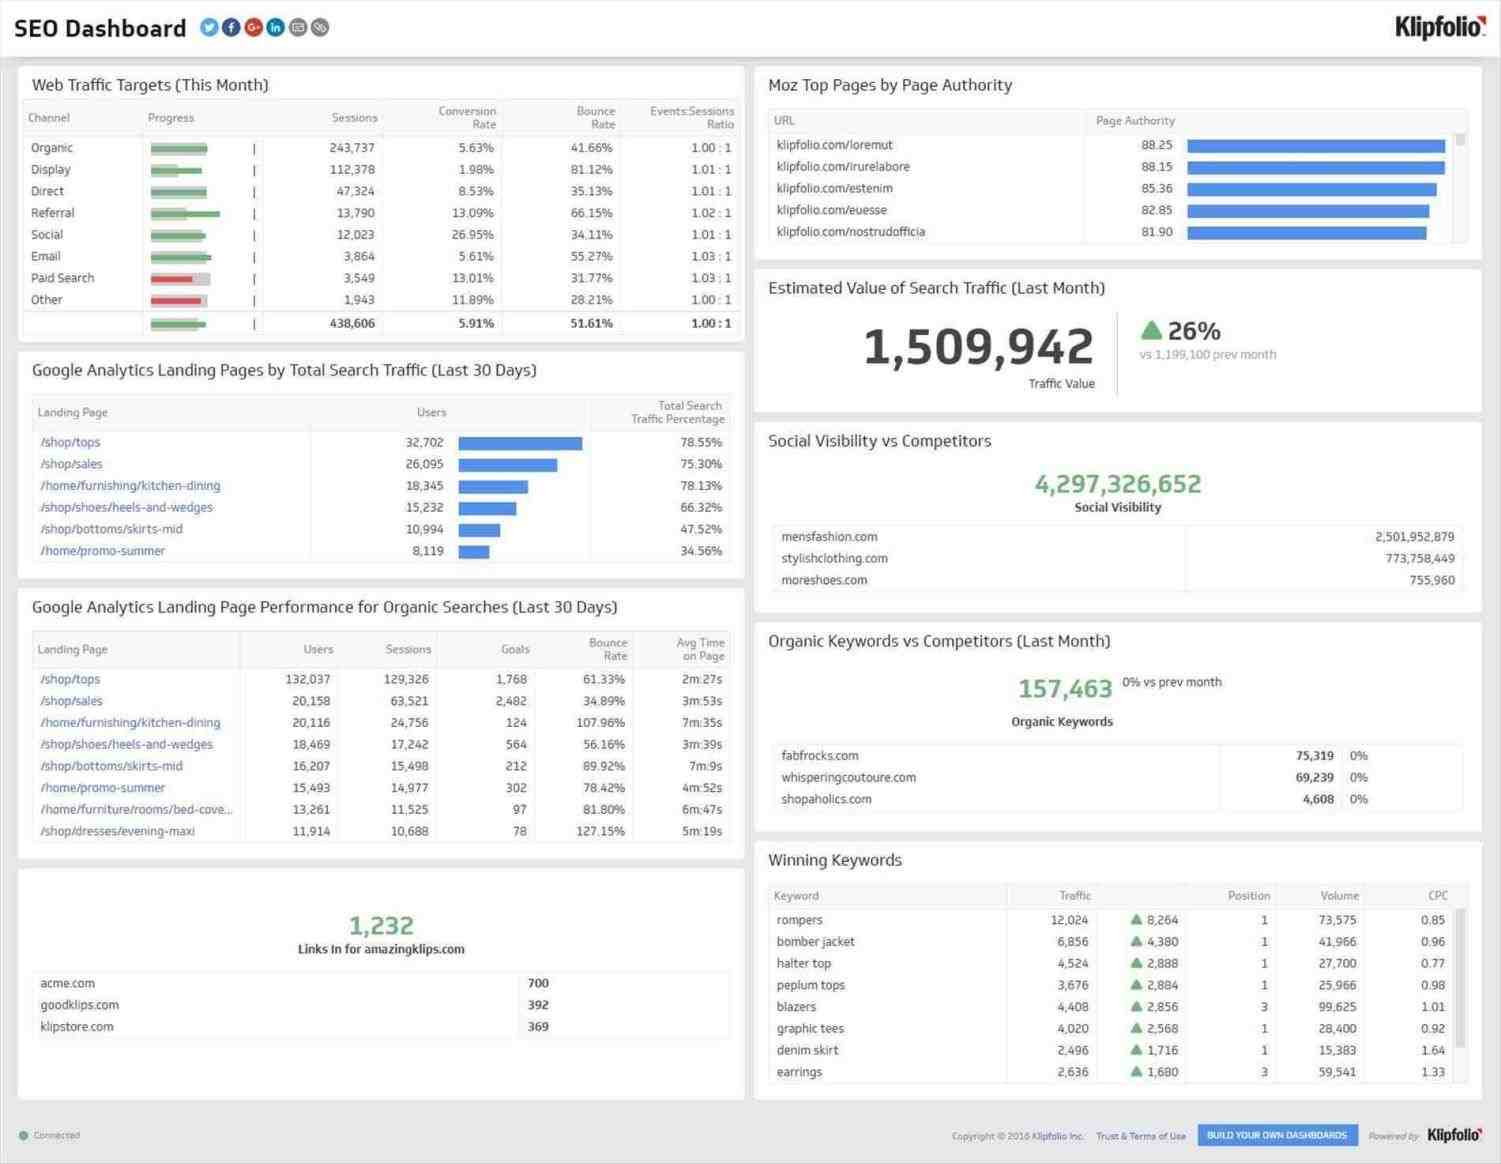Image resolution: width=1501 pixels, height=1164 pixels.
Task: Open the /shop/dresses/evening-maxi landing page link
Action: [x=117, y=831]
